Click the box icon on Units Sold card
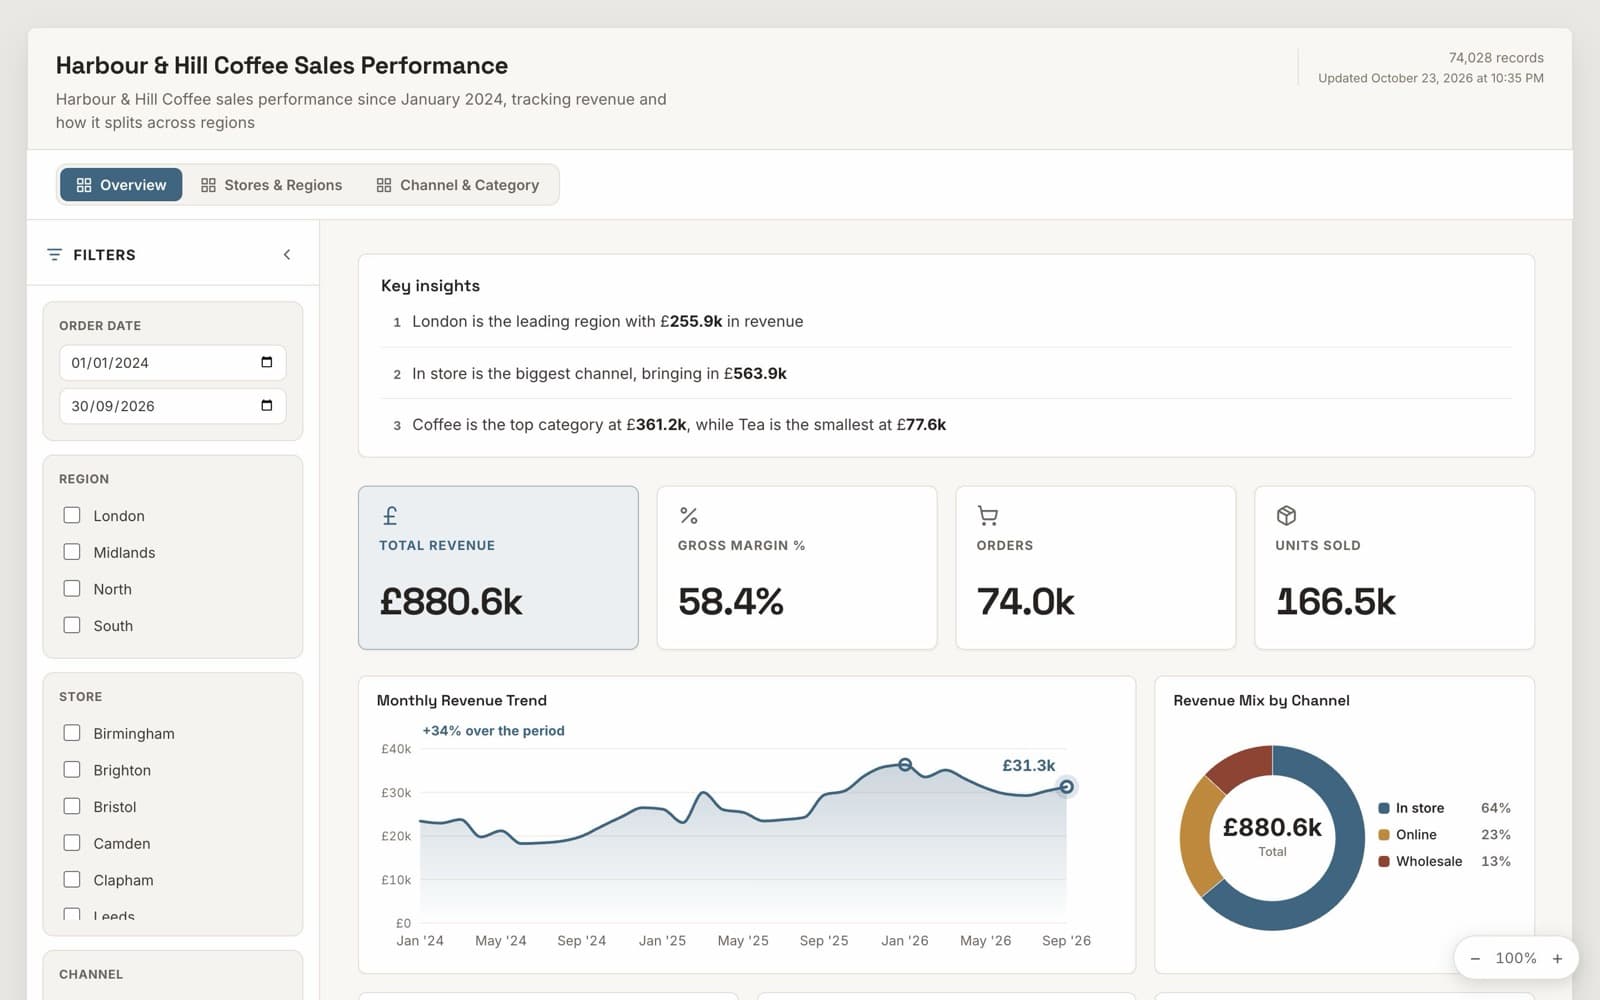 tap(1287, 516)
